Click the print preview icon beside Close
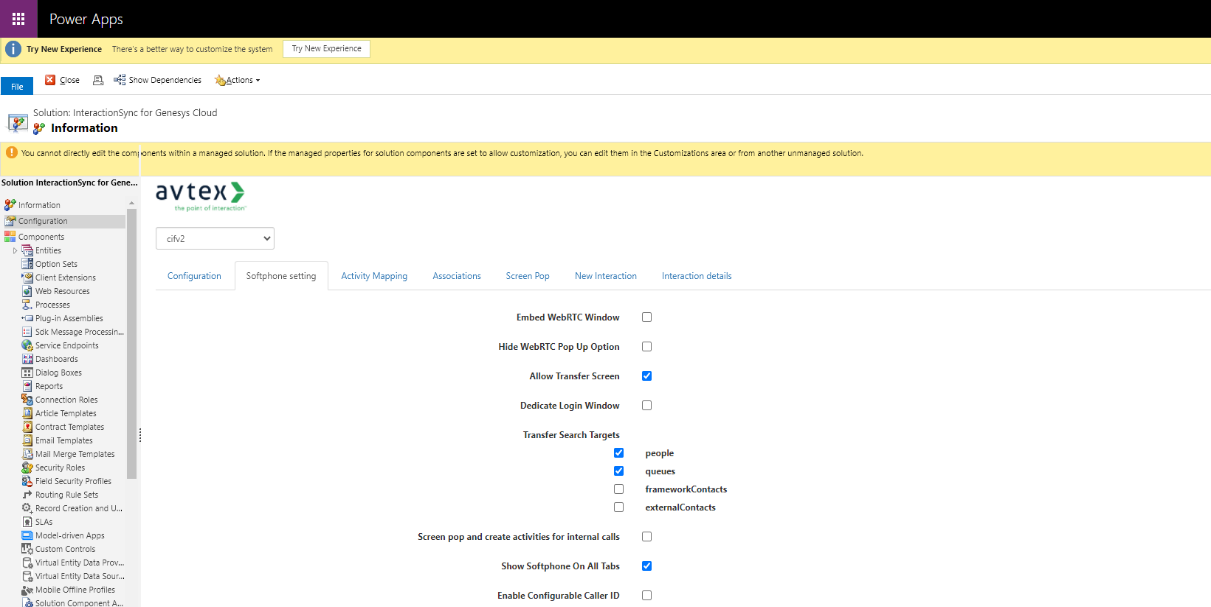 98,80
